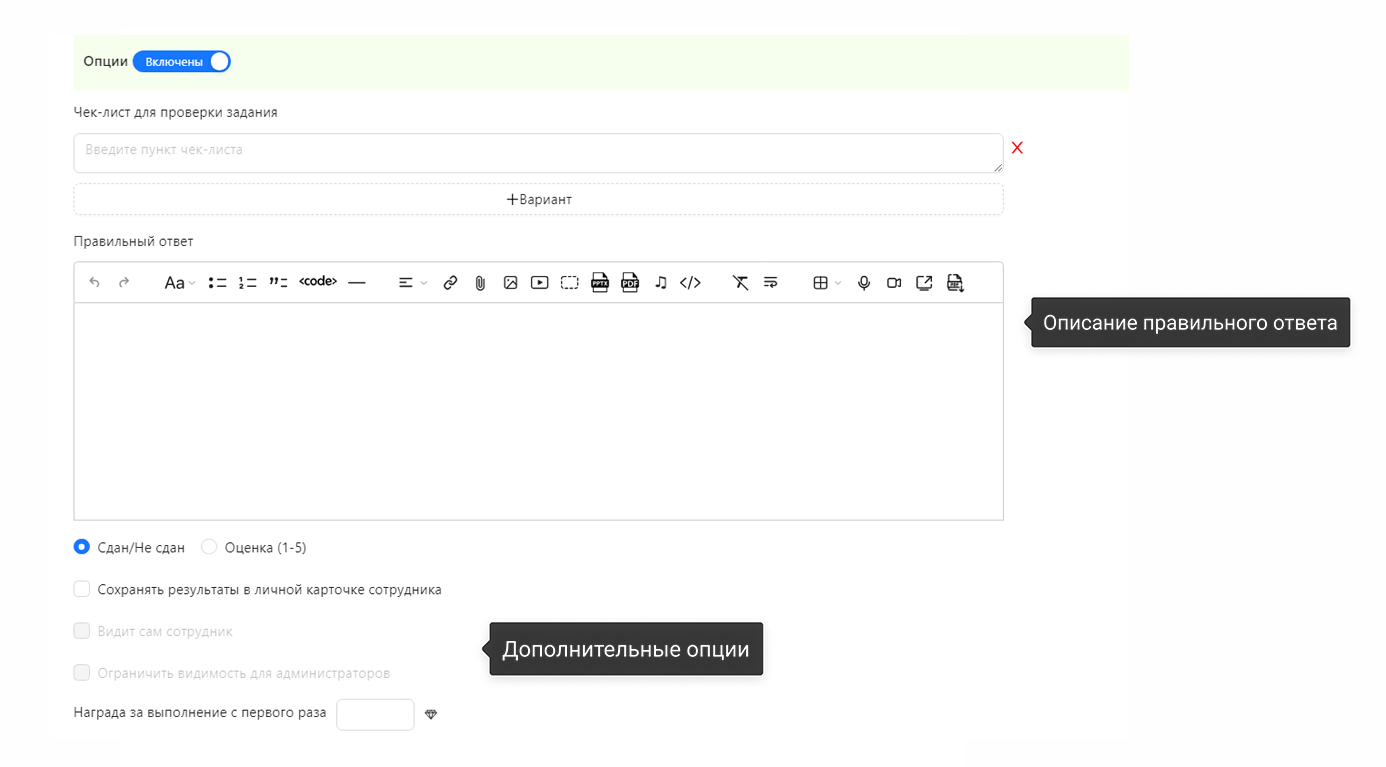Select the Сдан/Не сдан radio option
Screen dimensions: 1386x767
(82, 547)
